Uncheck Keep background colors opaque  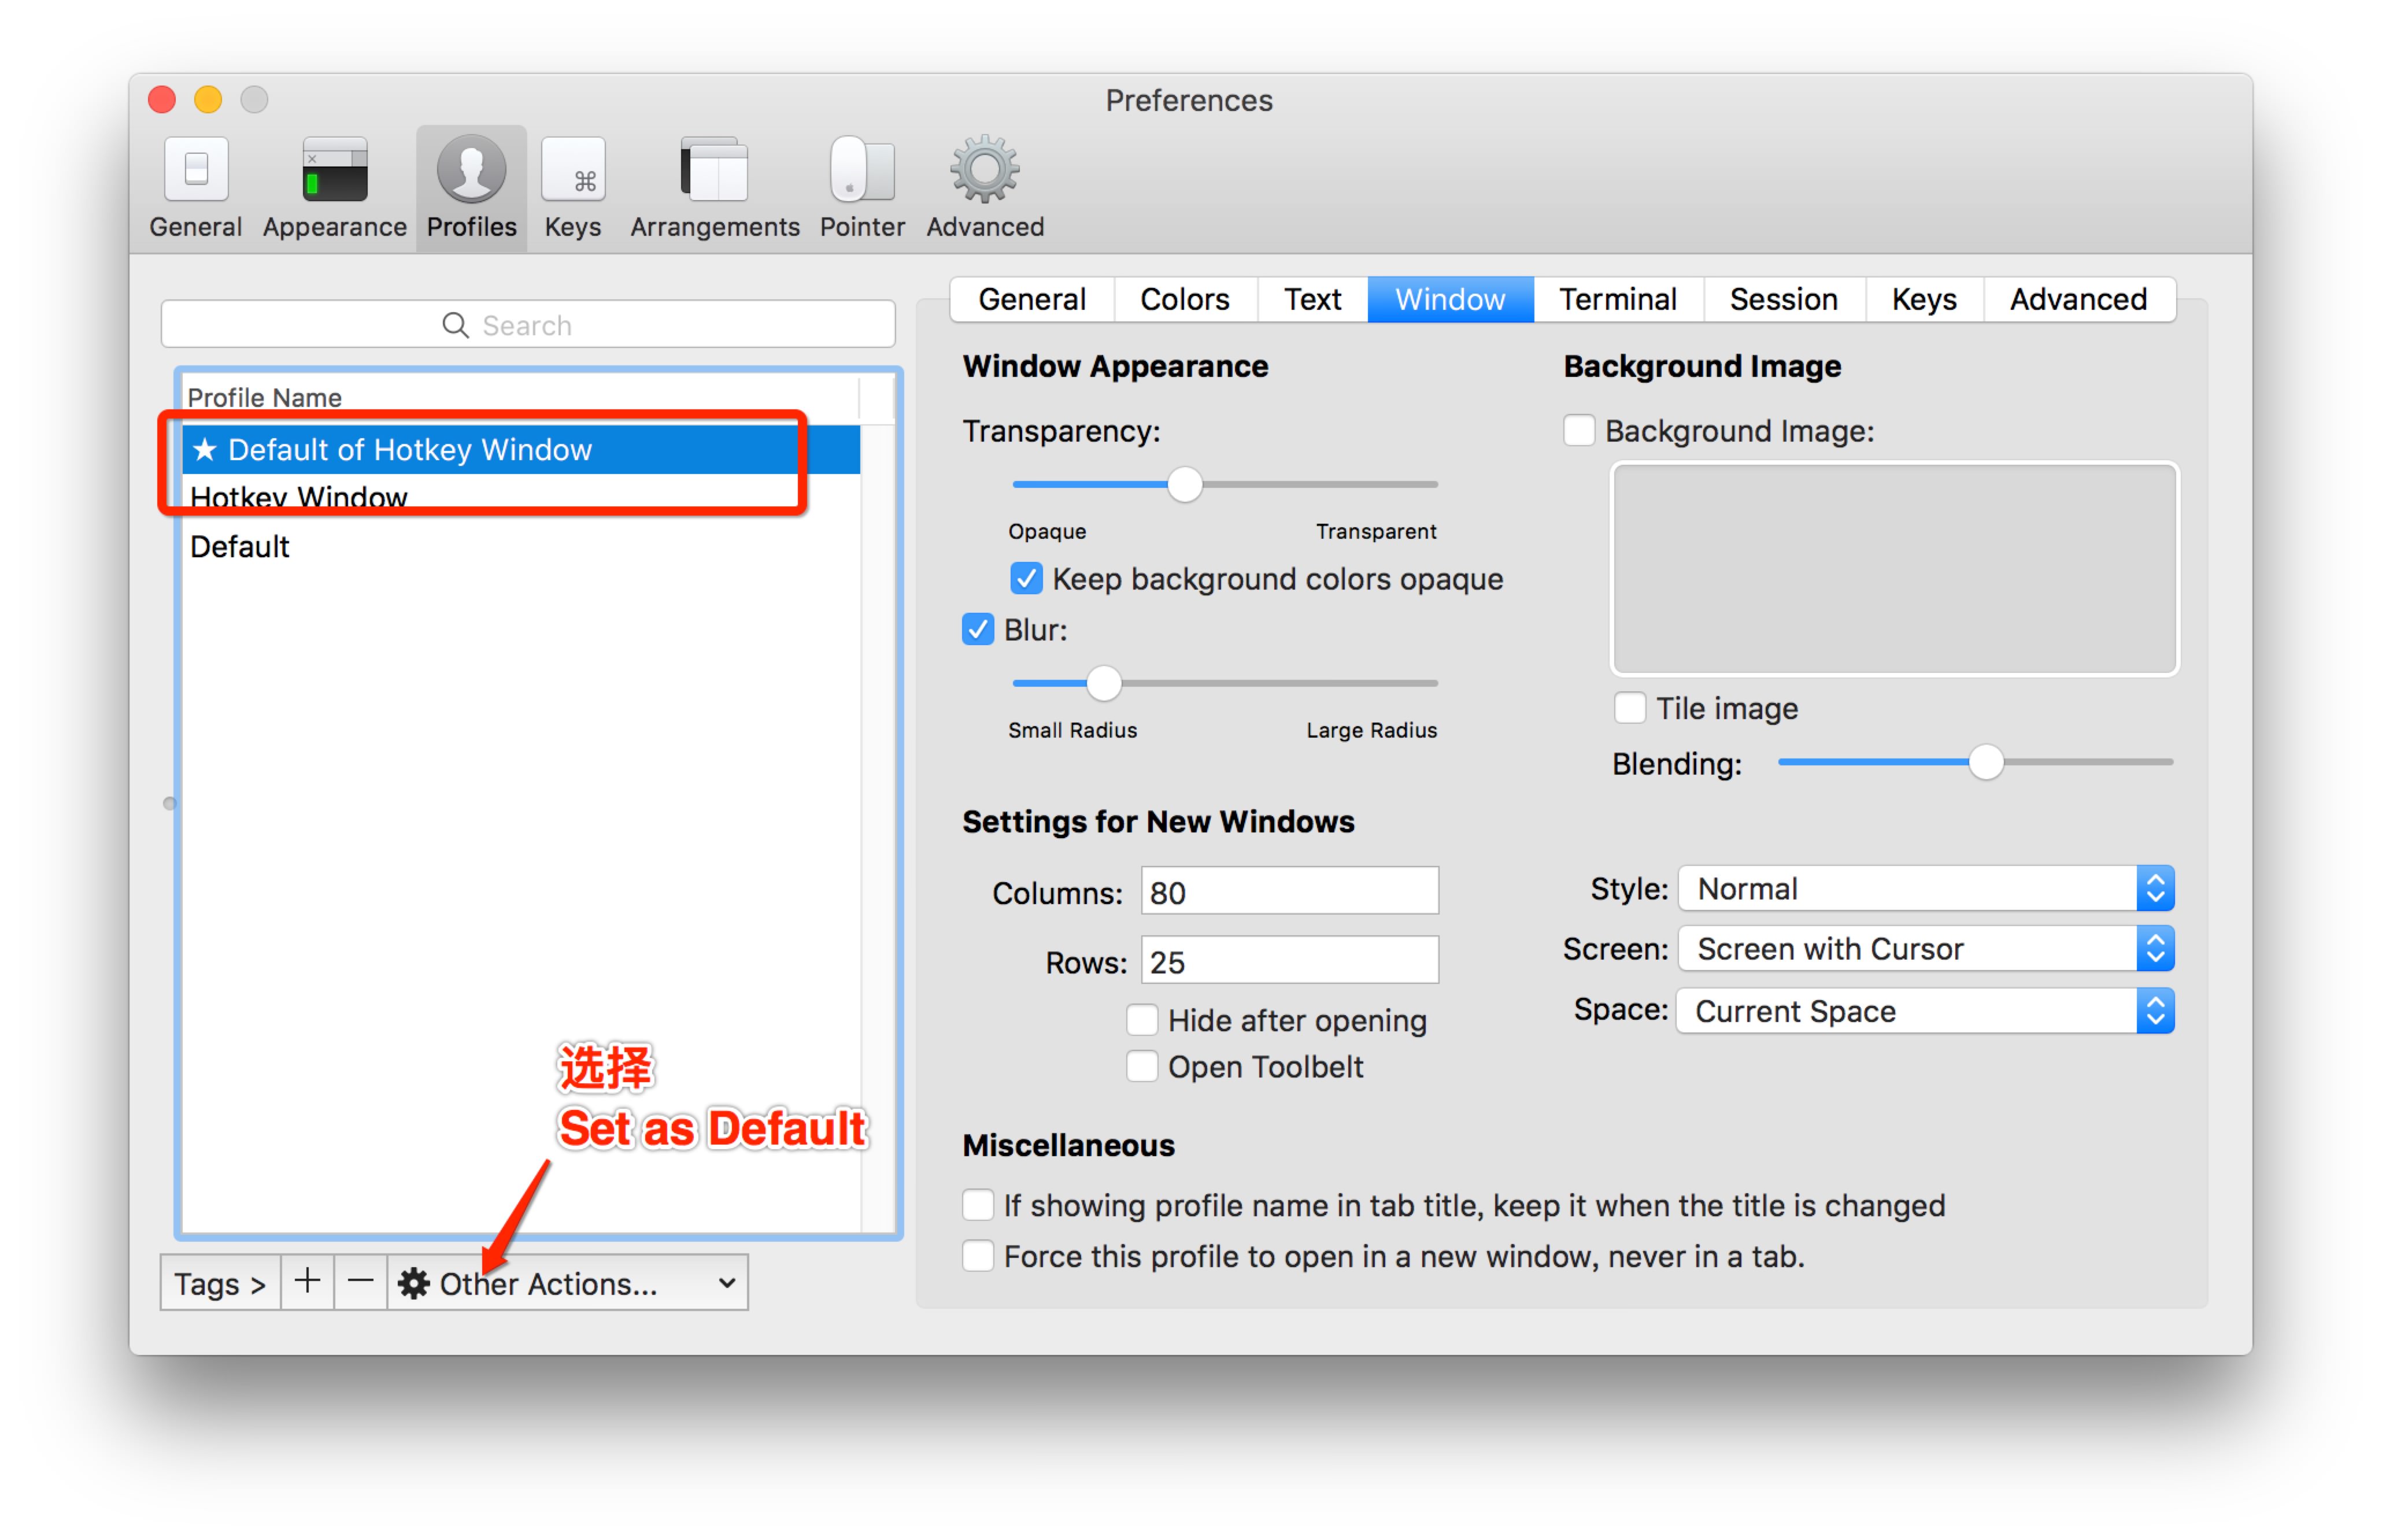pos(1026,579)
